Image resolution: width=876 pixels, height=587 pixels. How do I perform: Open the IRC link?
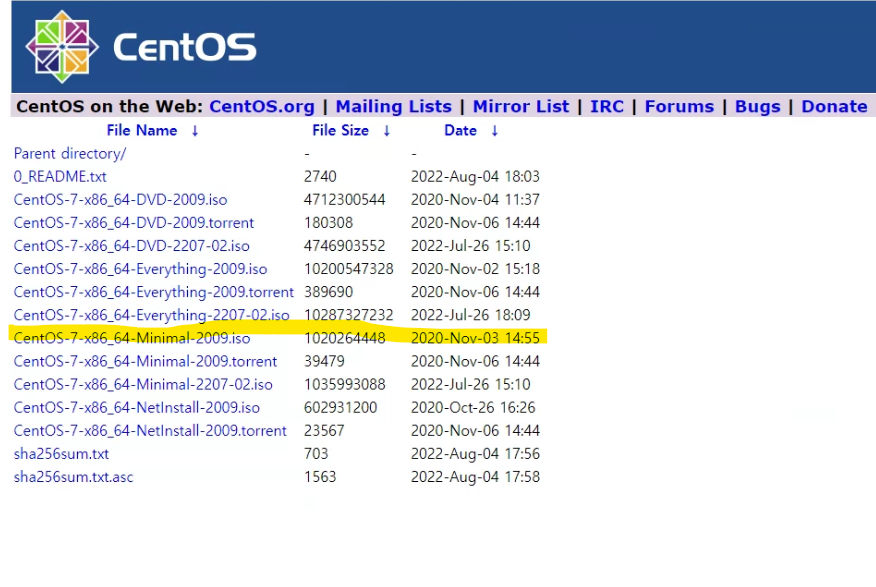(x=607, y=106)
